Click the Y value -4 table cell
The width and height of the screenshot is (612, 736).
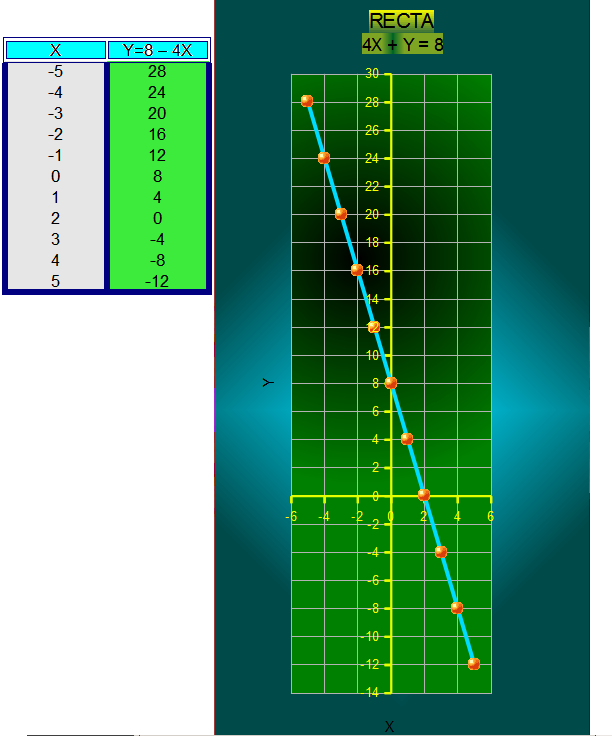coord(157,239)
